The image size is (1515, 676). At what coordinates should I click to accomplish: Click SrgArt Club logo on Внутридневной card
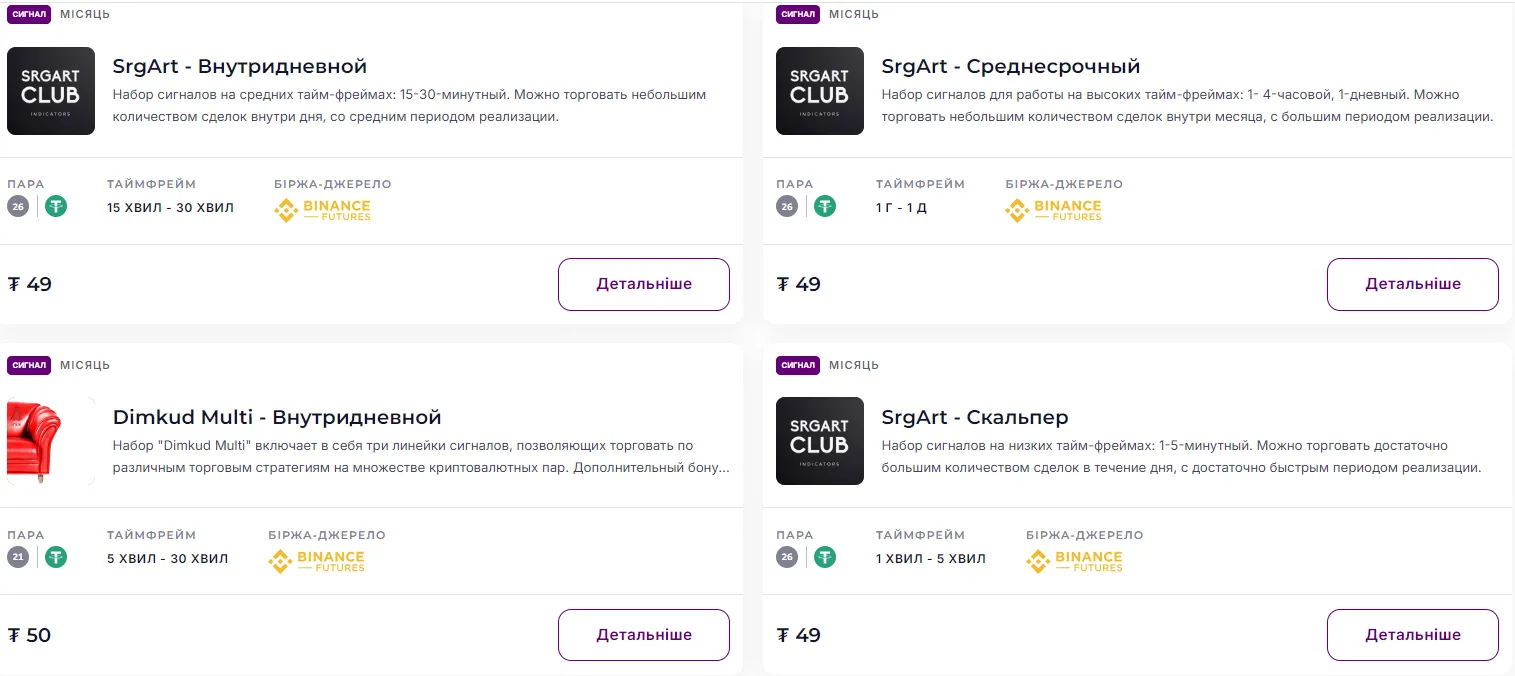[51, 91]
